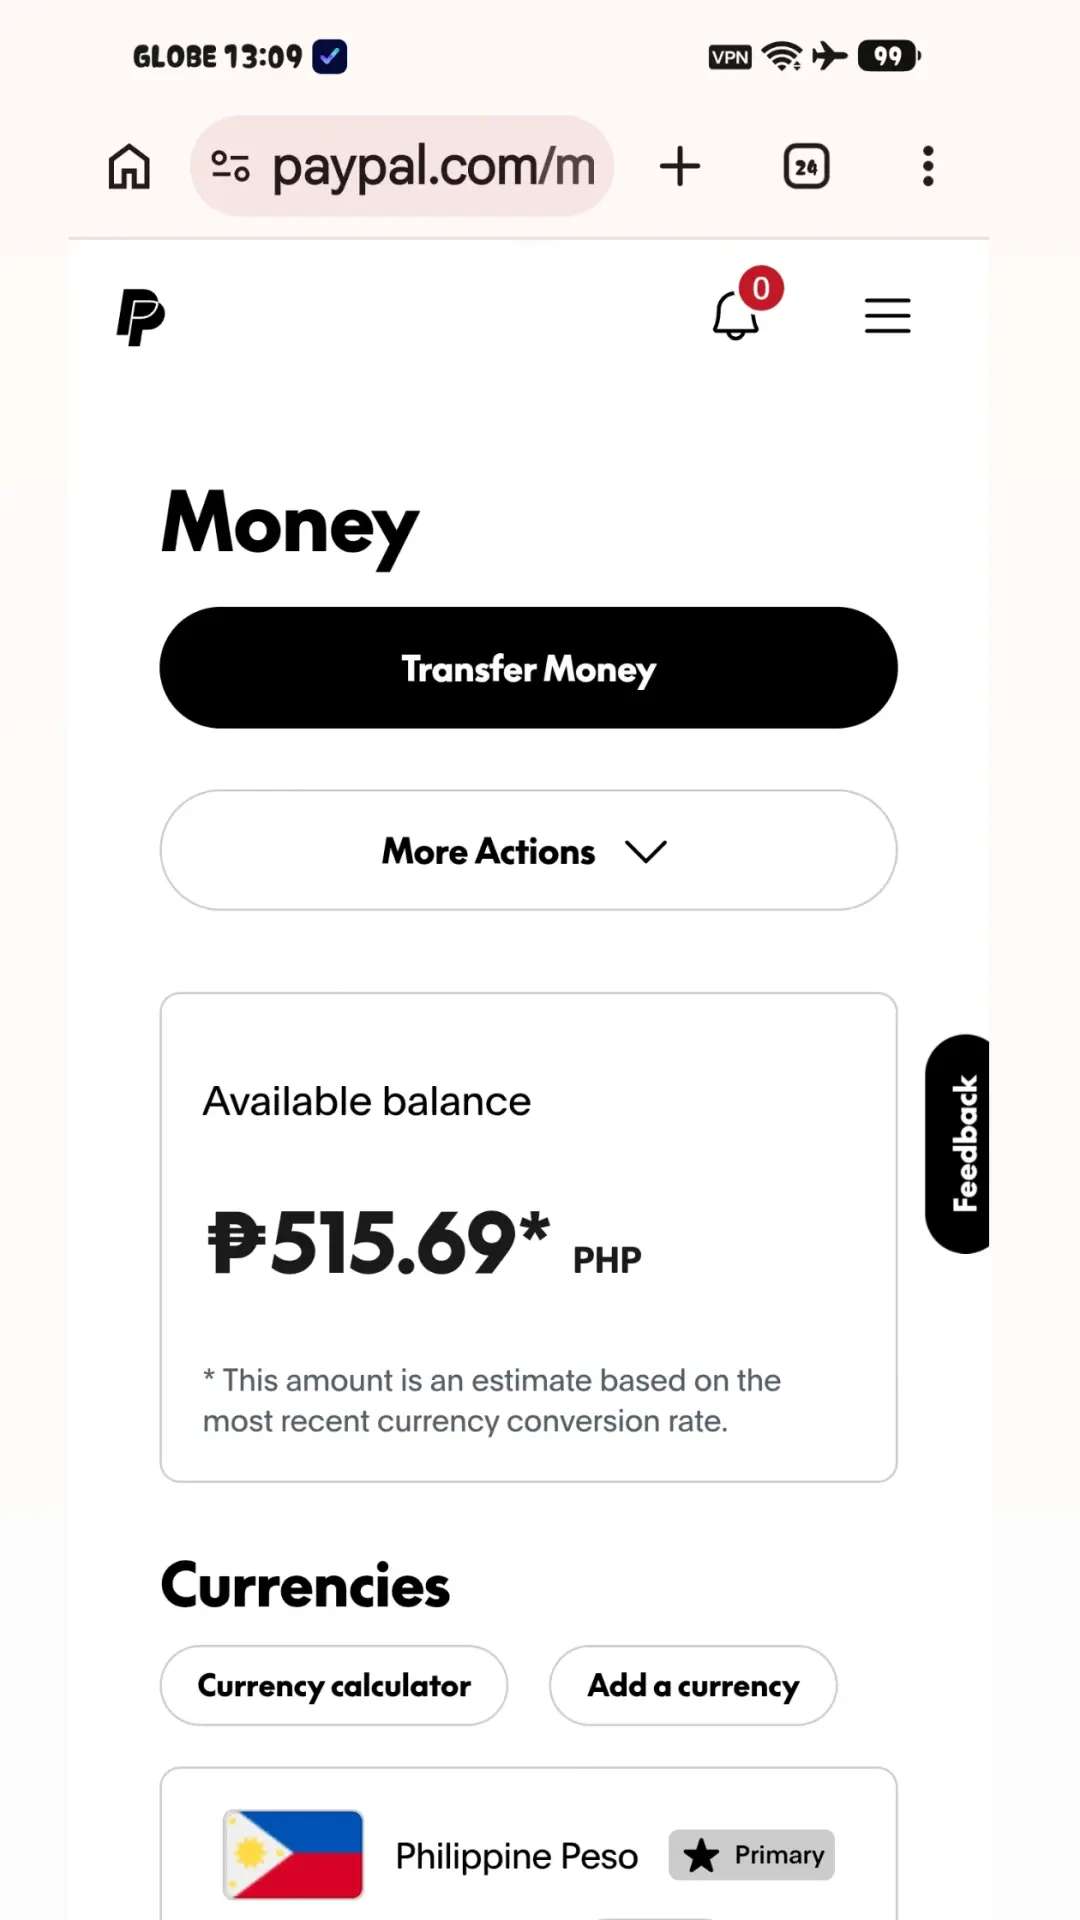Tap the VPN status bar indicator

(x=730, y=57)
